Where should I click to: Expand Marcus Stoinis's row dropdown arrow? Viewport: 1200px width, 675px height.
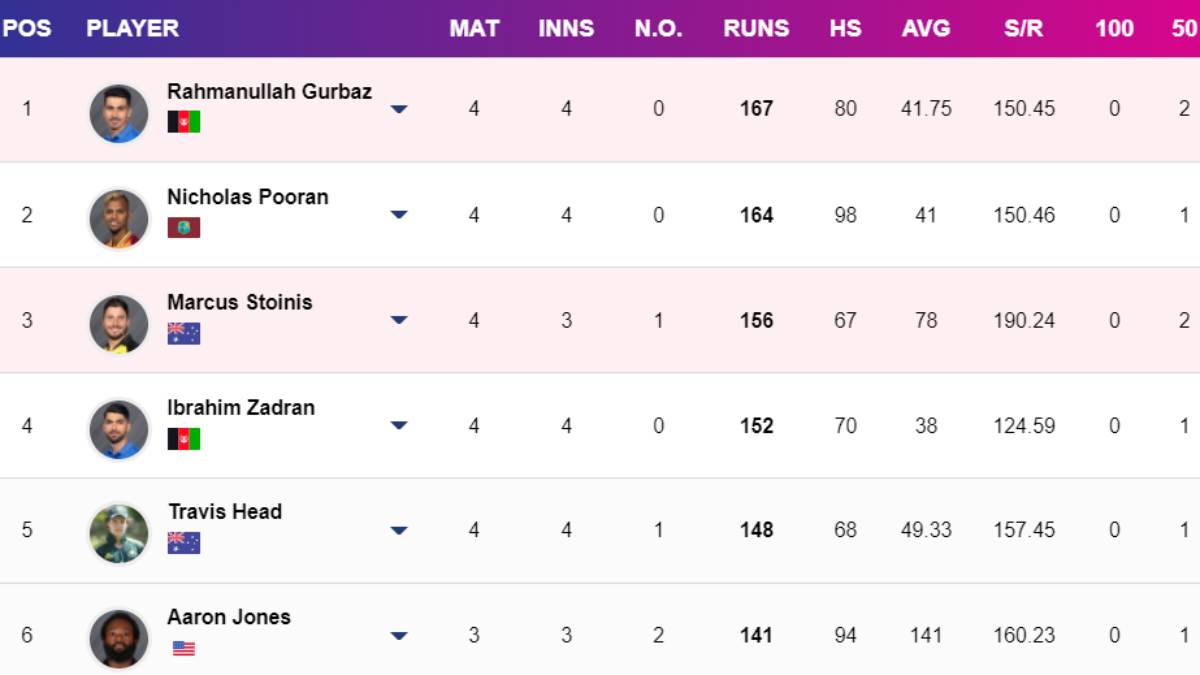click(x=399, y=320)
